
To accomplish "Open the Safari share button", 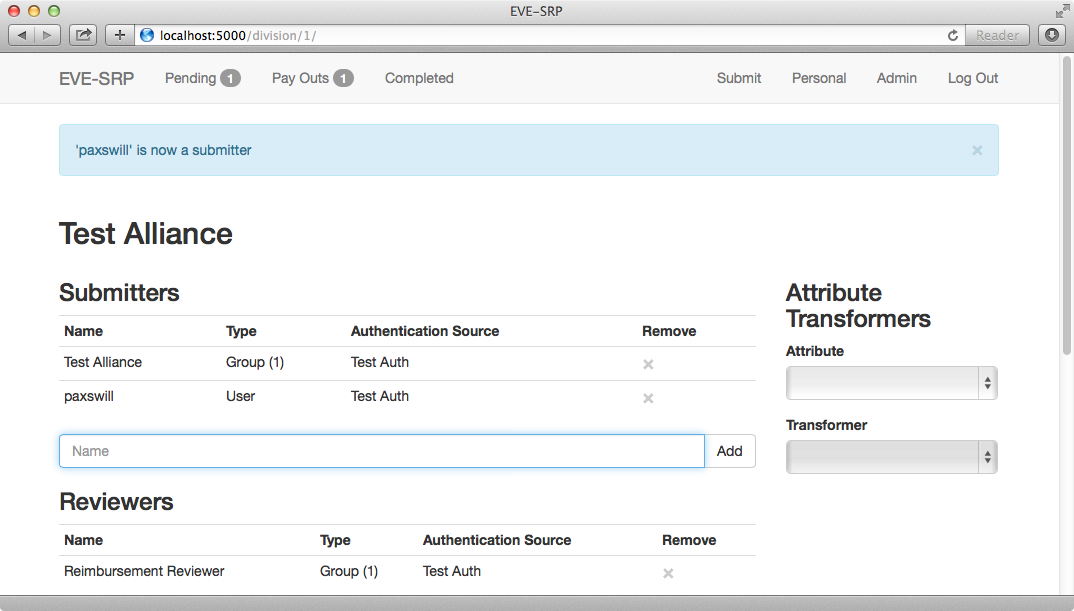I will pos(83,35).
